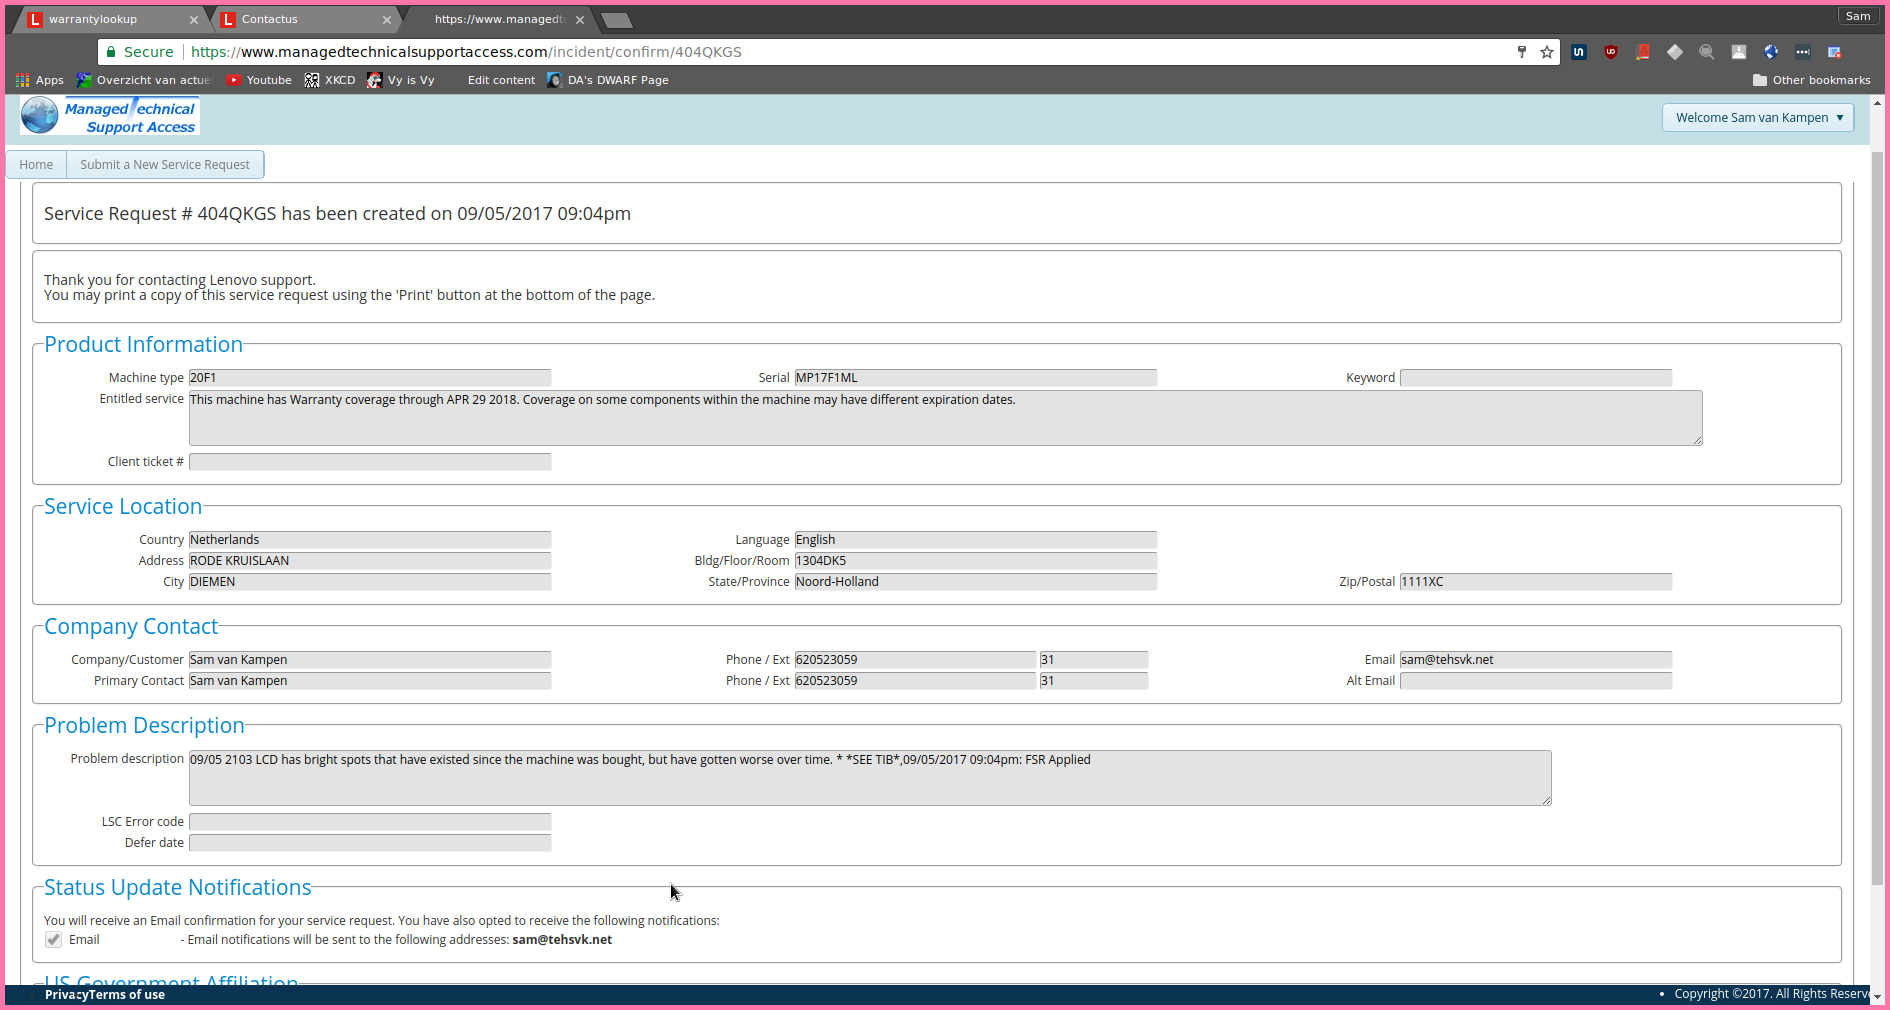The height and width of the screenshot is (1010, 1890).
Task: Click the green Secure padlock icon
Action: 111,52
